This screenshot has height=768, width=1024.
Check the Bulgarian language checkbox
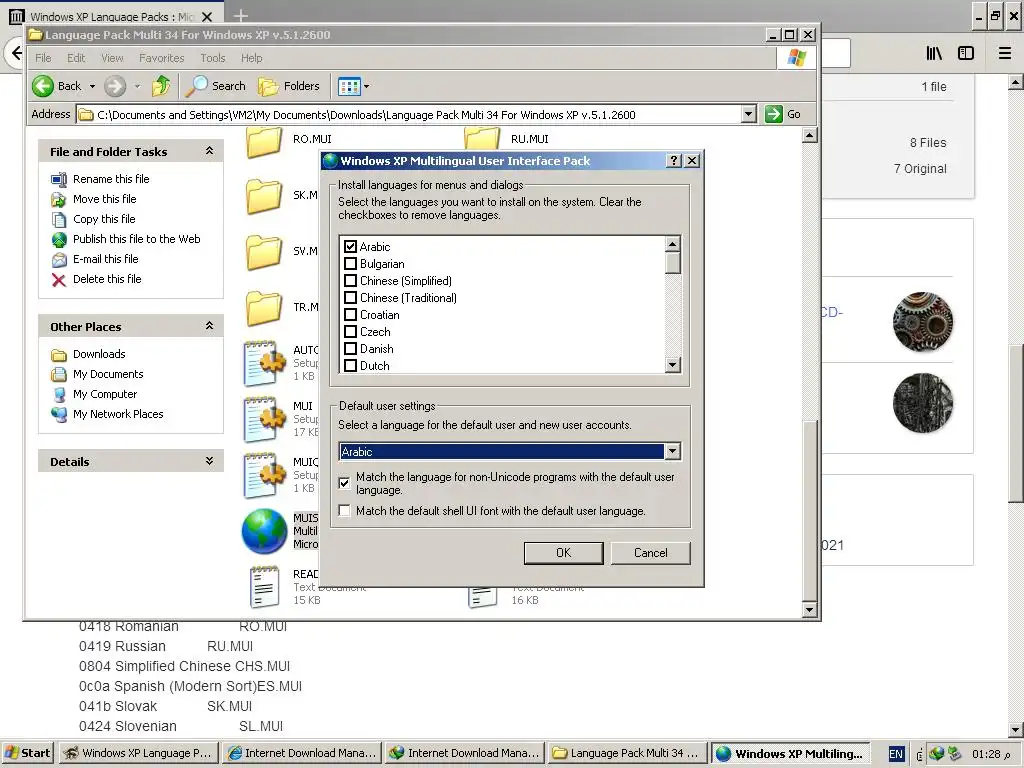[351, 264]
